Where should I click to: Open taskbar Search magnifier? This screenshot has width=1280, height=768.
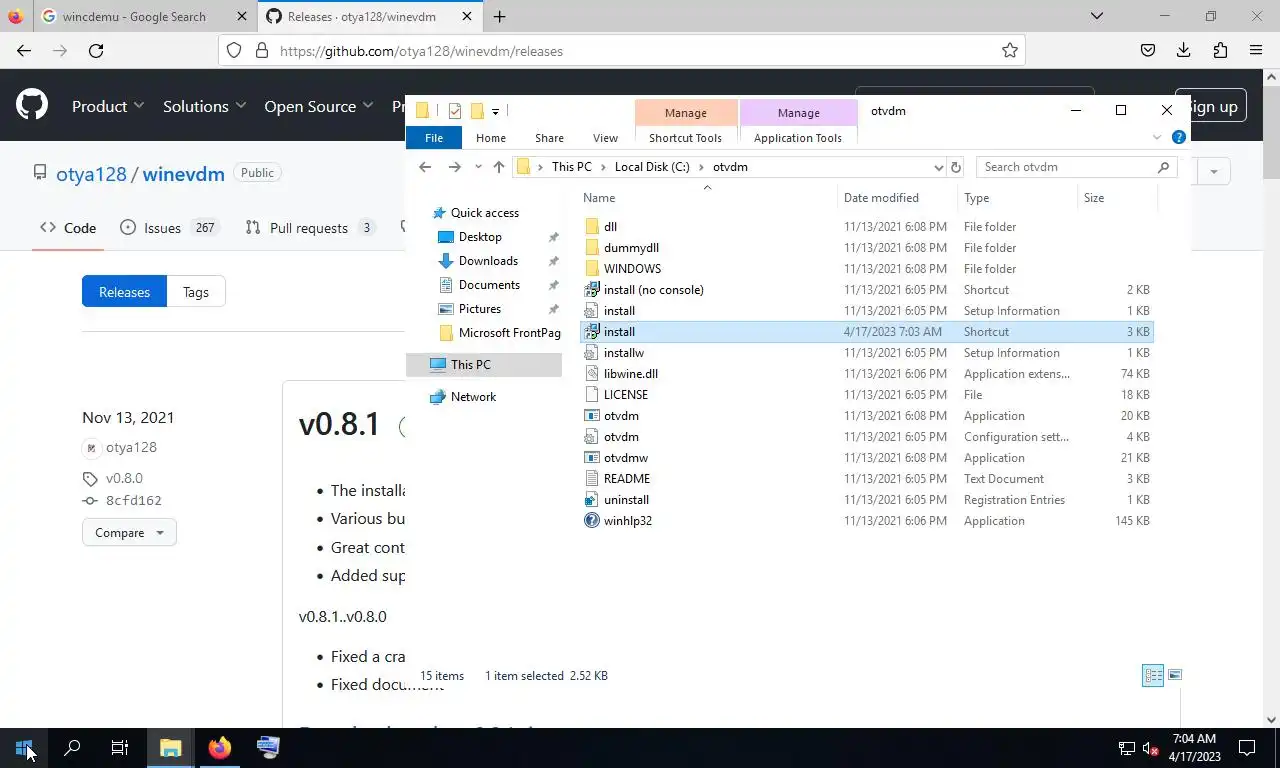pos(72,748)
